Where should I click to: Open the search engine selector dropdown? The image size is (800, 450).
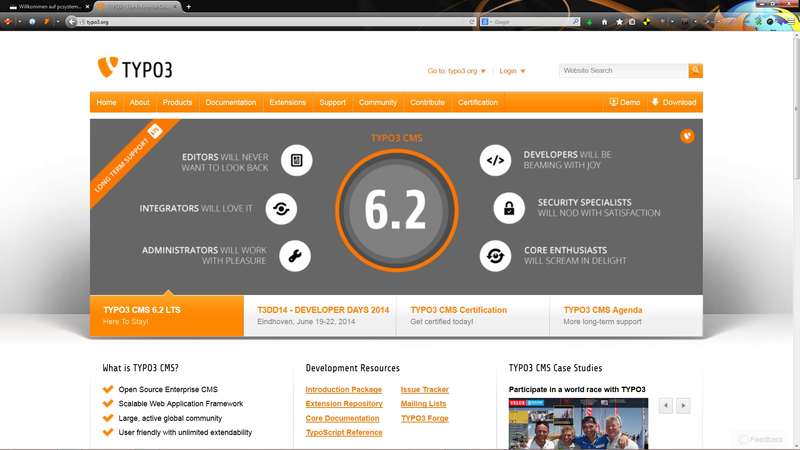pyautogui.click(x=485, y=22)
